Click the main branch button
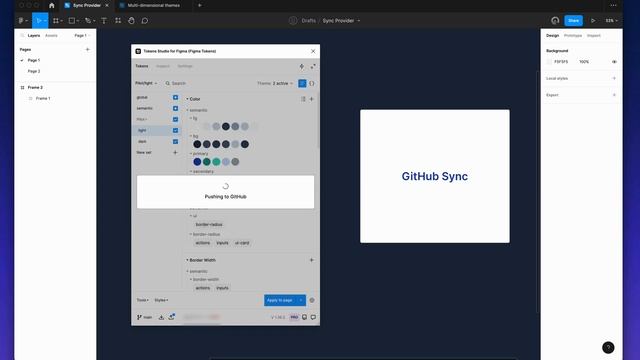 [144, 317]
